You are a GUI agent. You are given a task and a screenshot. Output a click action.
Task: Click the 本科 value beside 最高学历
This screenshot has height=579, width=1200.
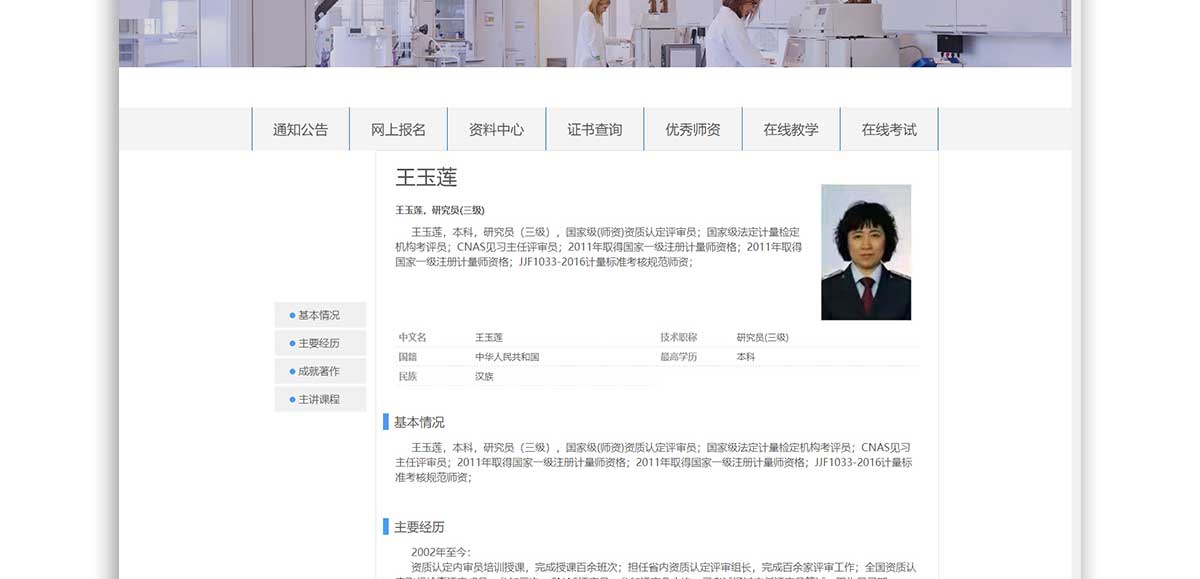point(745,357)
